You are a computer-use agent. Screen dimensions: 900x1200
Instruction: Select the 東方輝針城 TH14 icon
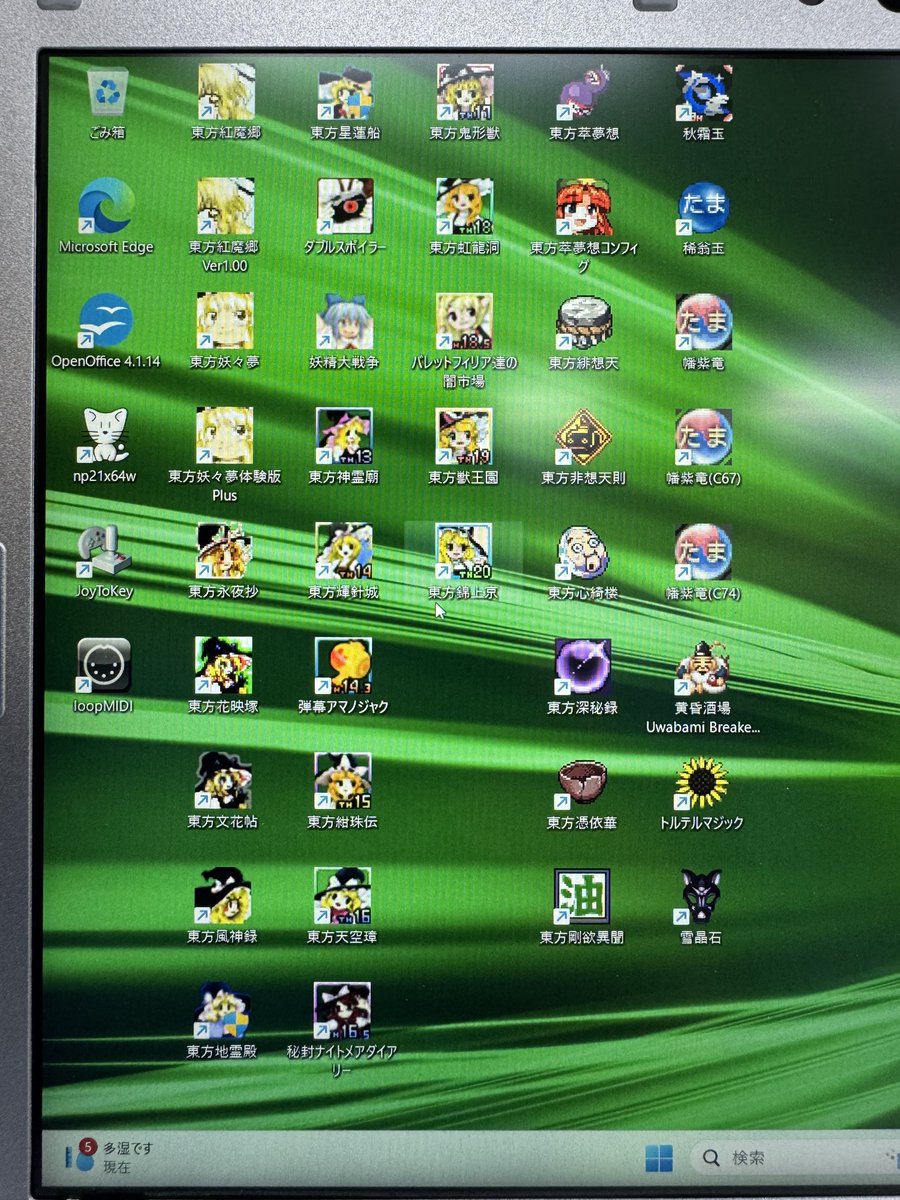(x=344, y=550)
